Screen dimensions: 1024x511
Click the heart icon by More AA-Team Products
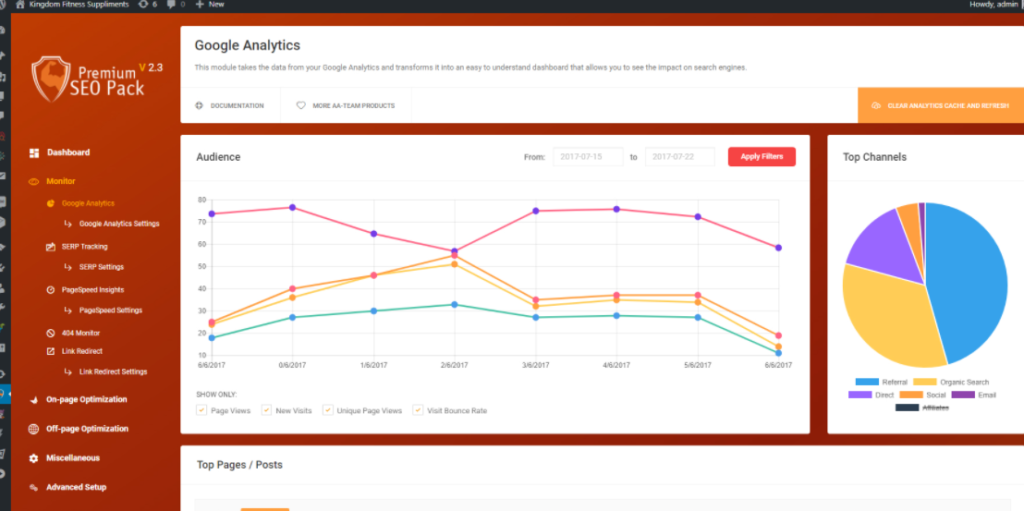[300, 105]
